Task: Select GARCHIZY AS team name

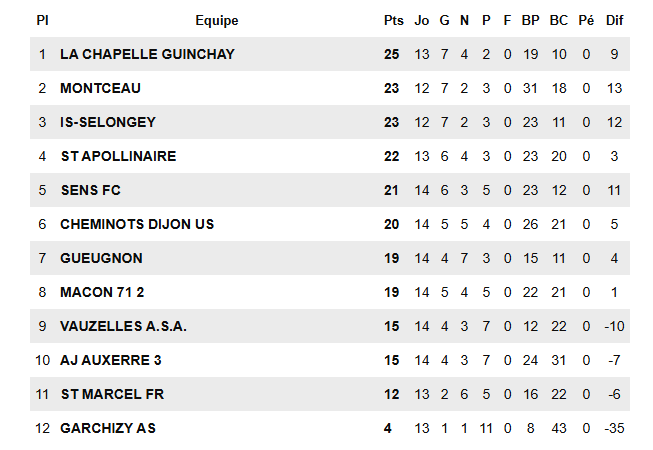Action: (108, 428)
